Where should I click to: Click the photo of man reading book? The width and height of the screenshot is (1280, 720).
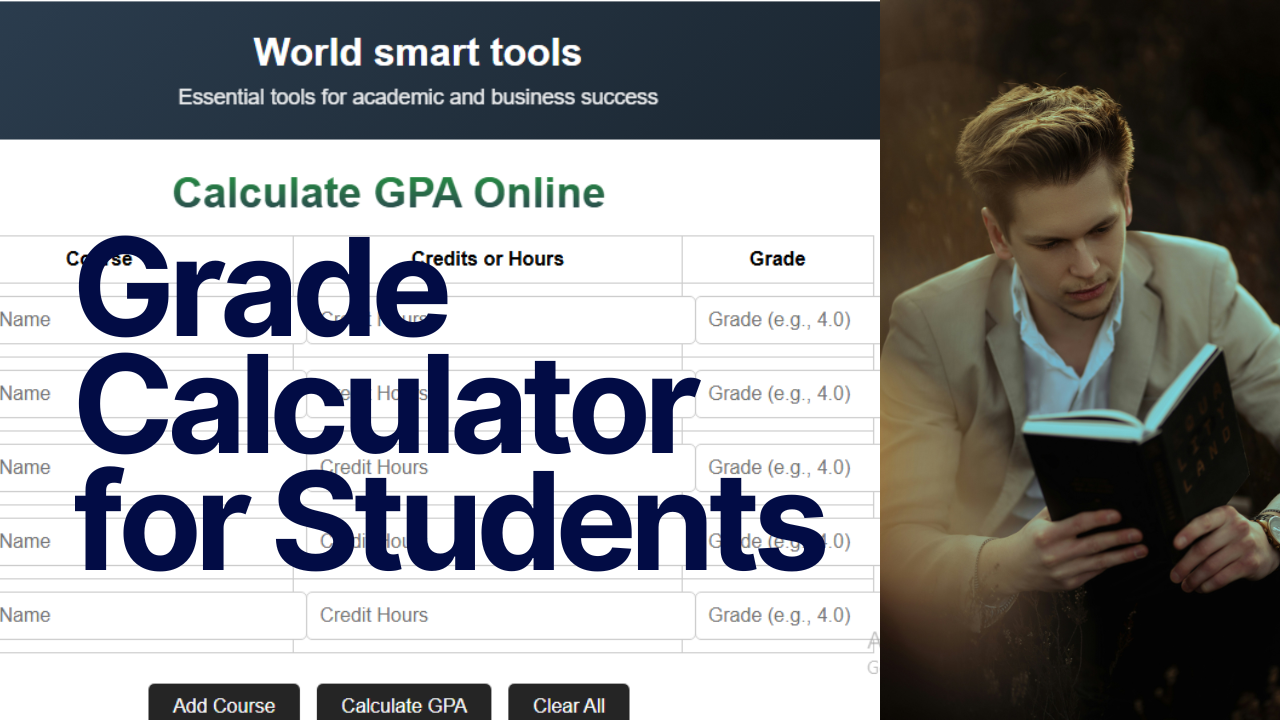pos(1080,360)
